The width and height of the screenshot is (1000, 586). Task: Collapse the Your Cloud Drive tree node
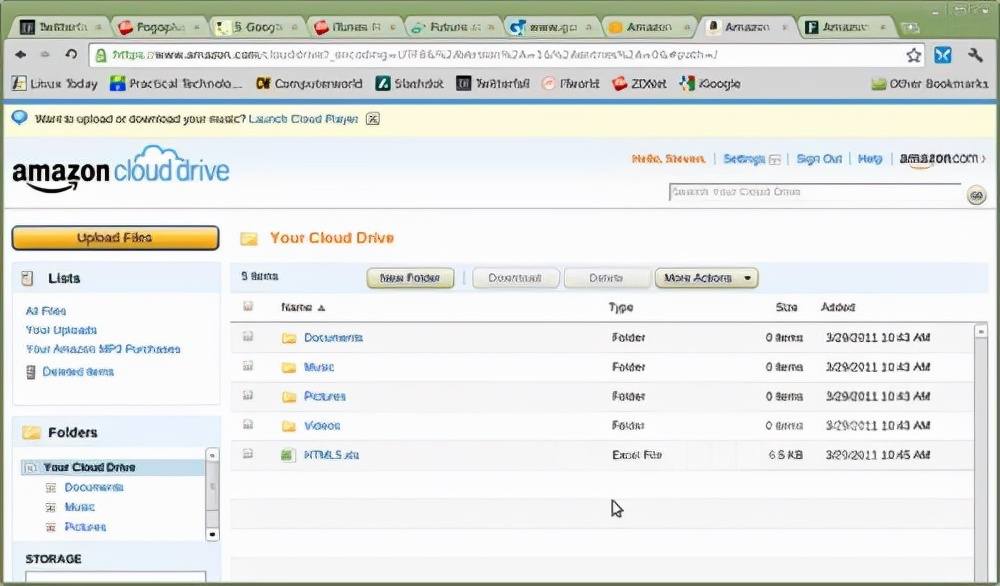29,468
